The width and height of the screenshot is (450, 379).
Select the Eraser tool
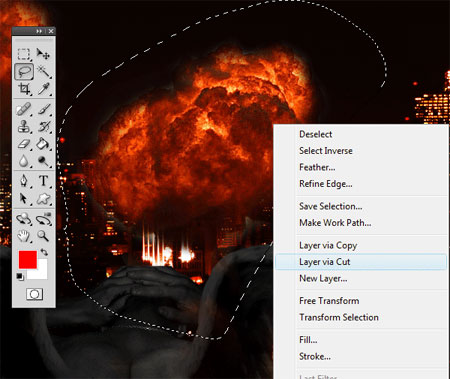point(24,144)
